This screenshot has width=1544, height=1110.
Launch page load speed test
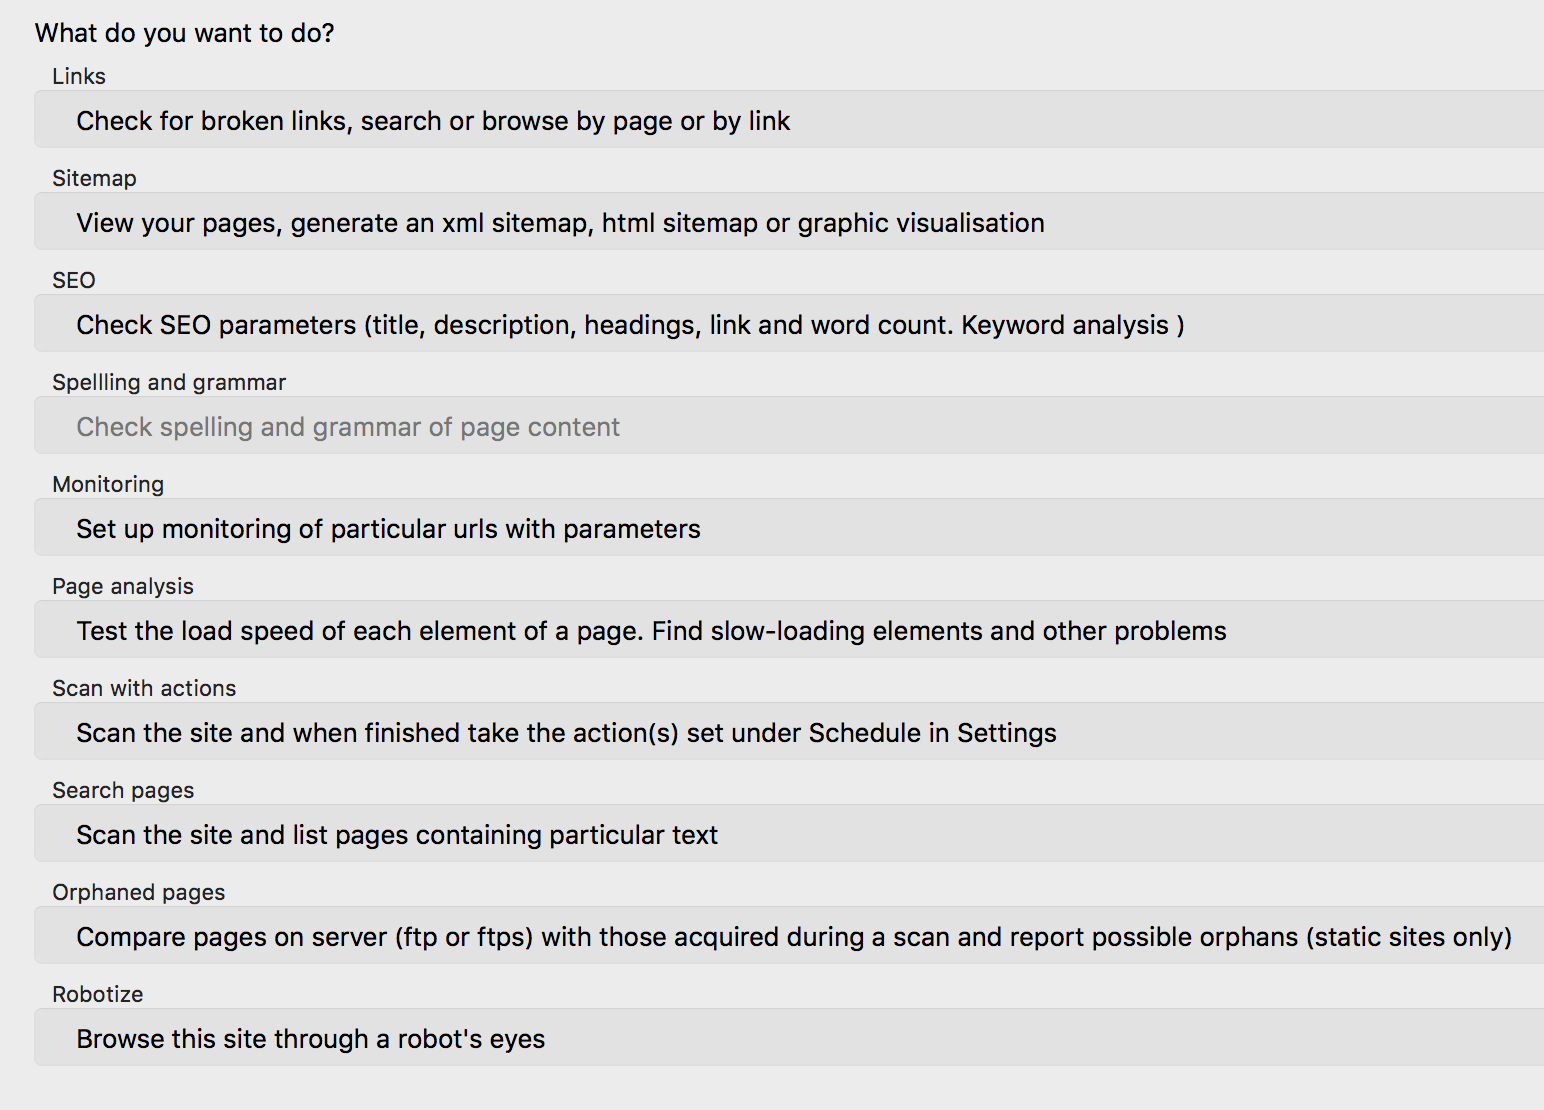pyautogui.click(x=789, y=630)
